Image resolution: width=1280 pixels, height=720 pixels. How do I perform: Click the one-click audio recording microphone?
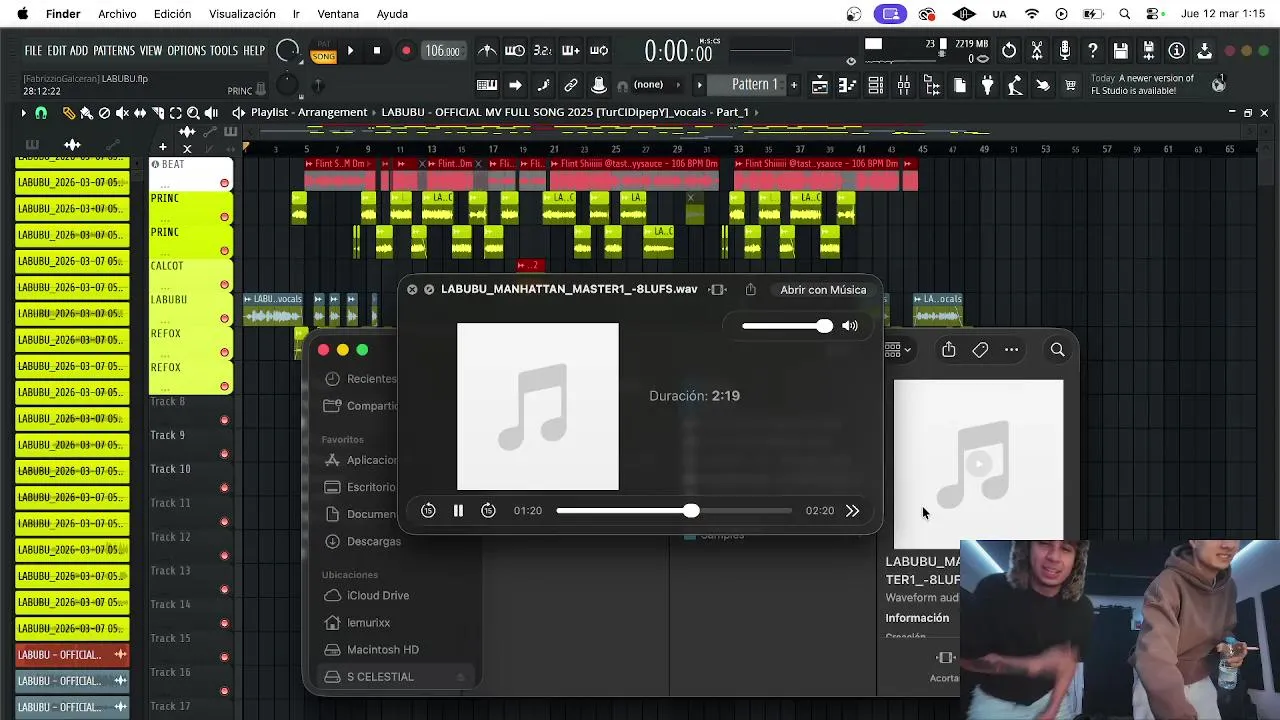click(1065, 51)
